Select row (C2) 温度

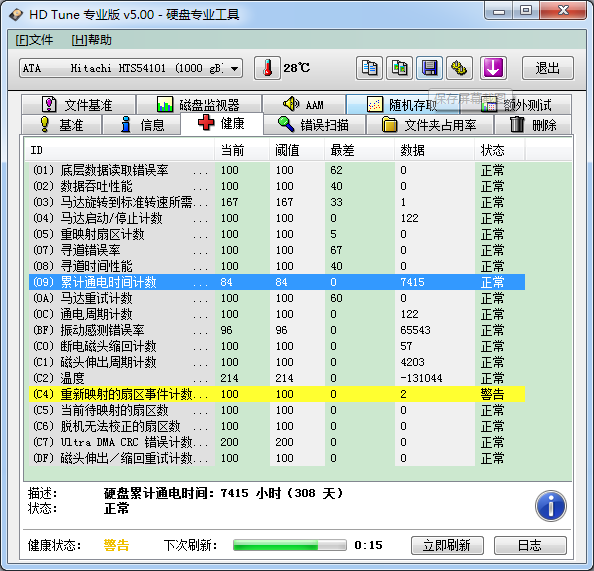point(277,378)
